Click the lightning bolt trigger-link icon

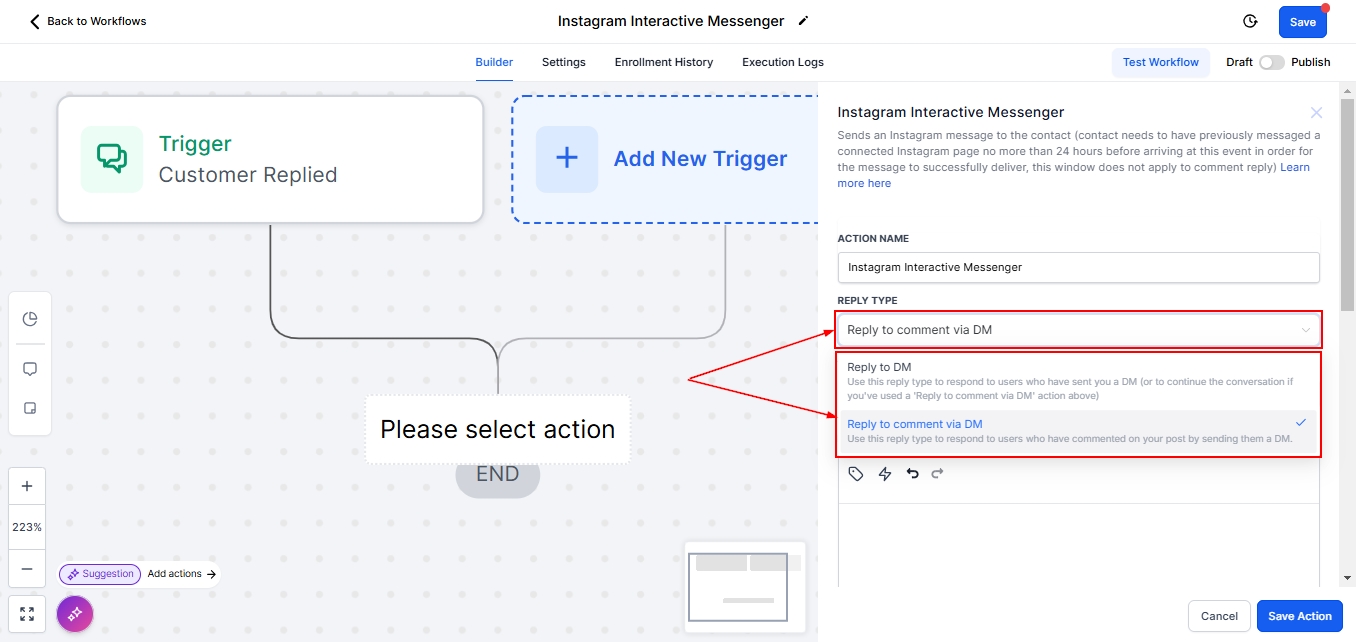[x=884, y=474]
